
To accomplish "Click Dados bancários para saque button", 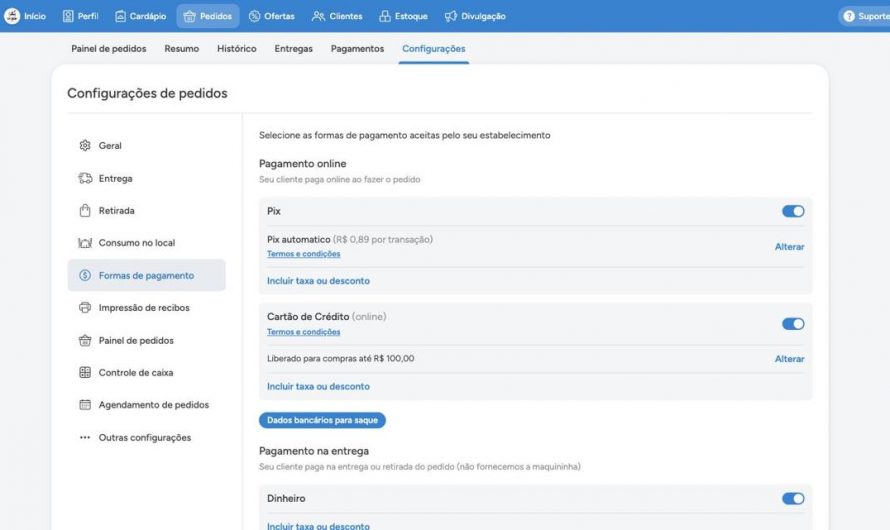I will tap(322, 420).
